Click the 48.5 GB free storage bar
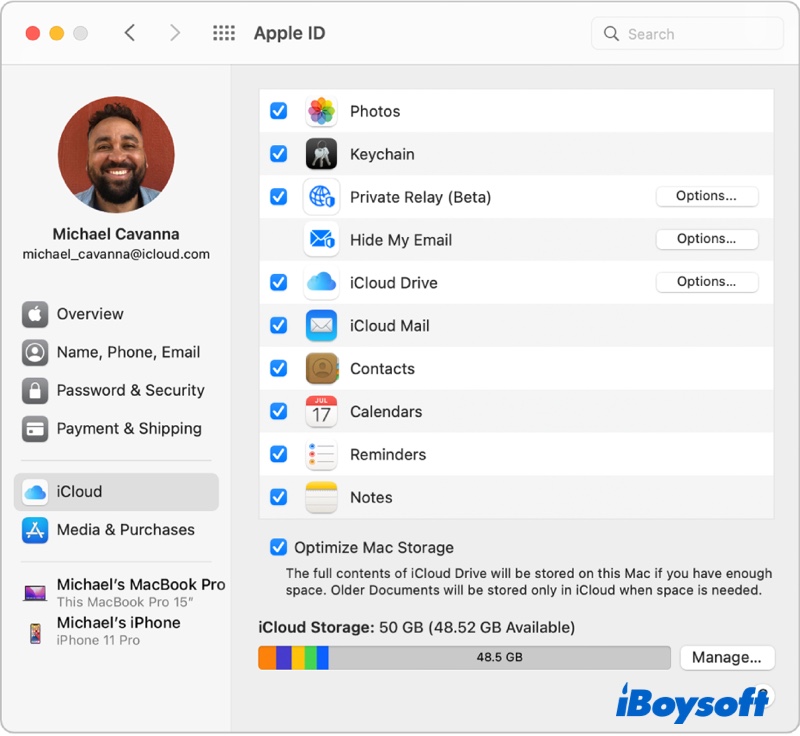This screenshot has width=800, height=736. [499, 657]
